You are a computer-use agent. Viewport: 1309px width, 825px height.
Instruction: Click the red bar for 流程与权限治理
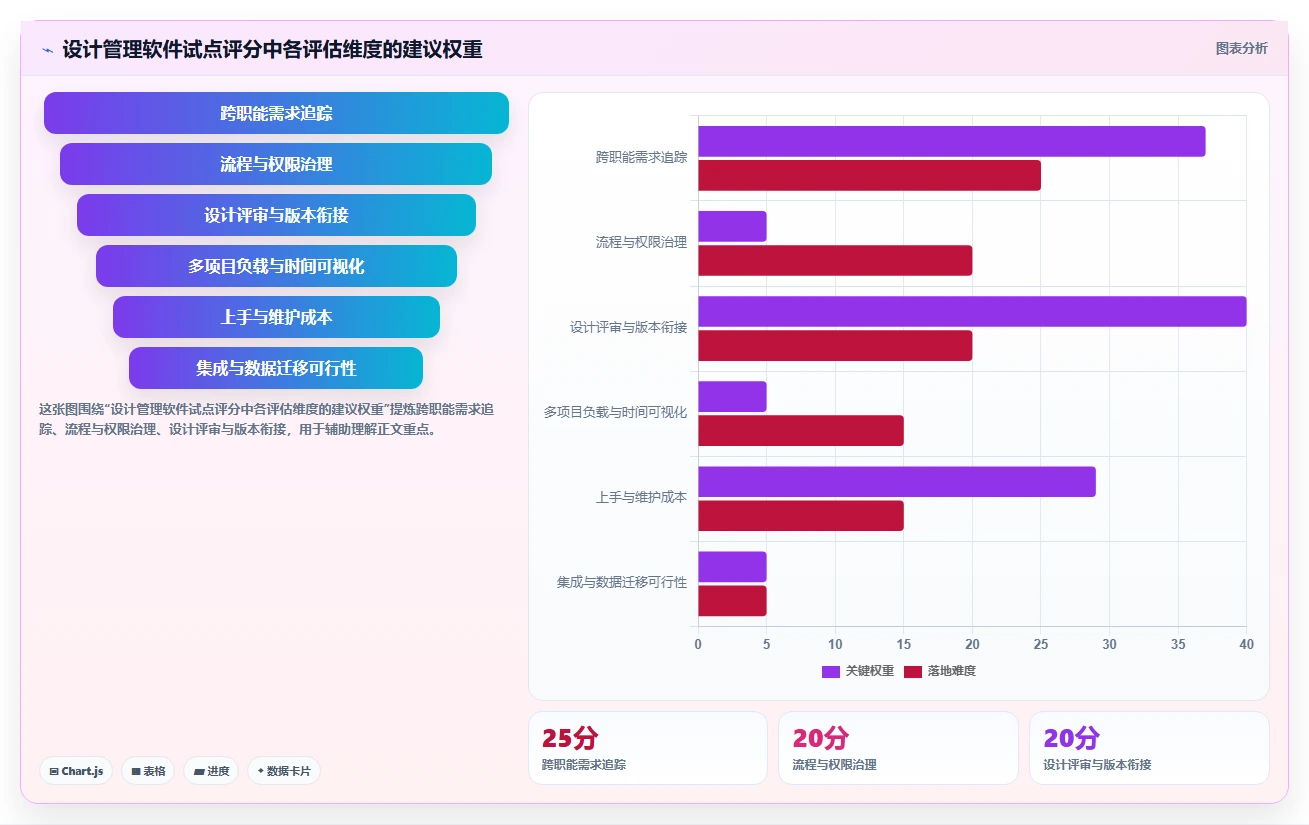(835, 261)
